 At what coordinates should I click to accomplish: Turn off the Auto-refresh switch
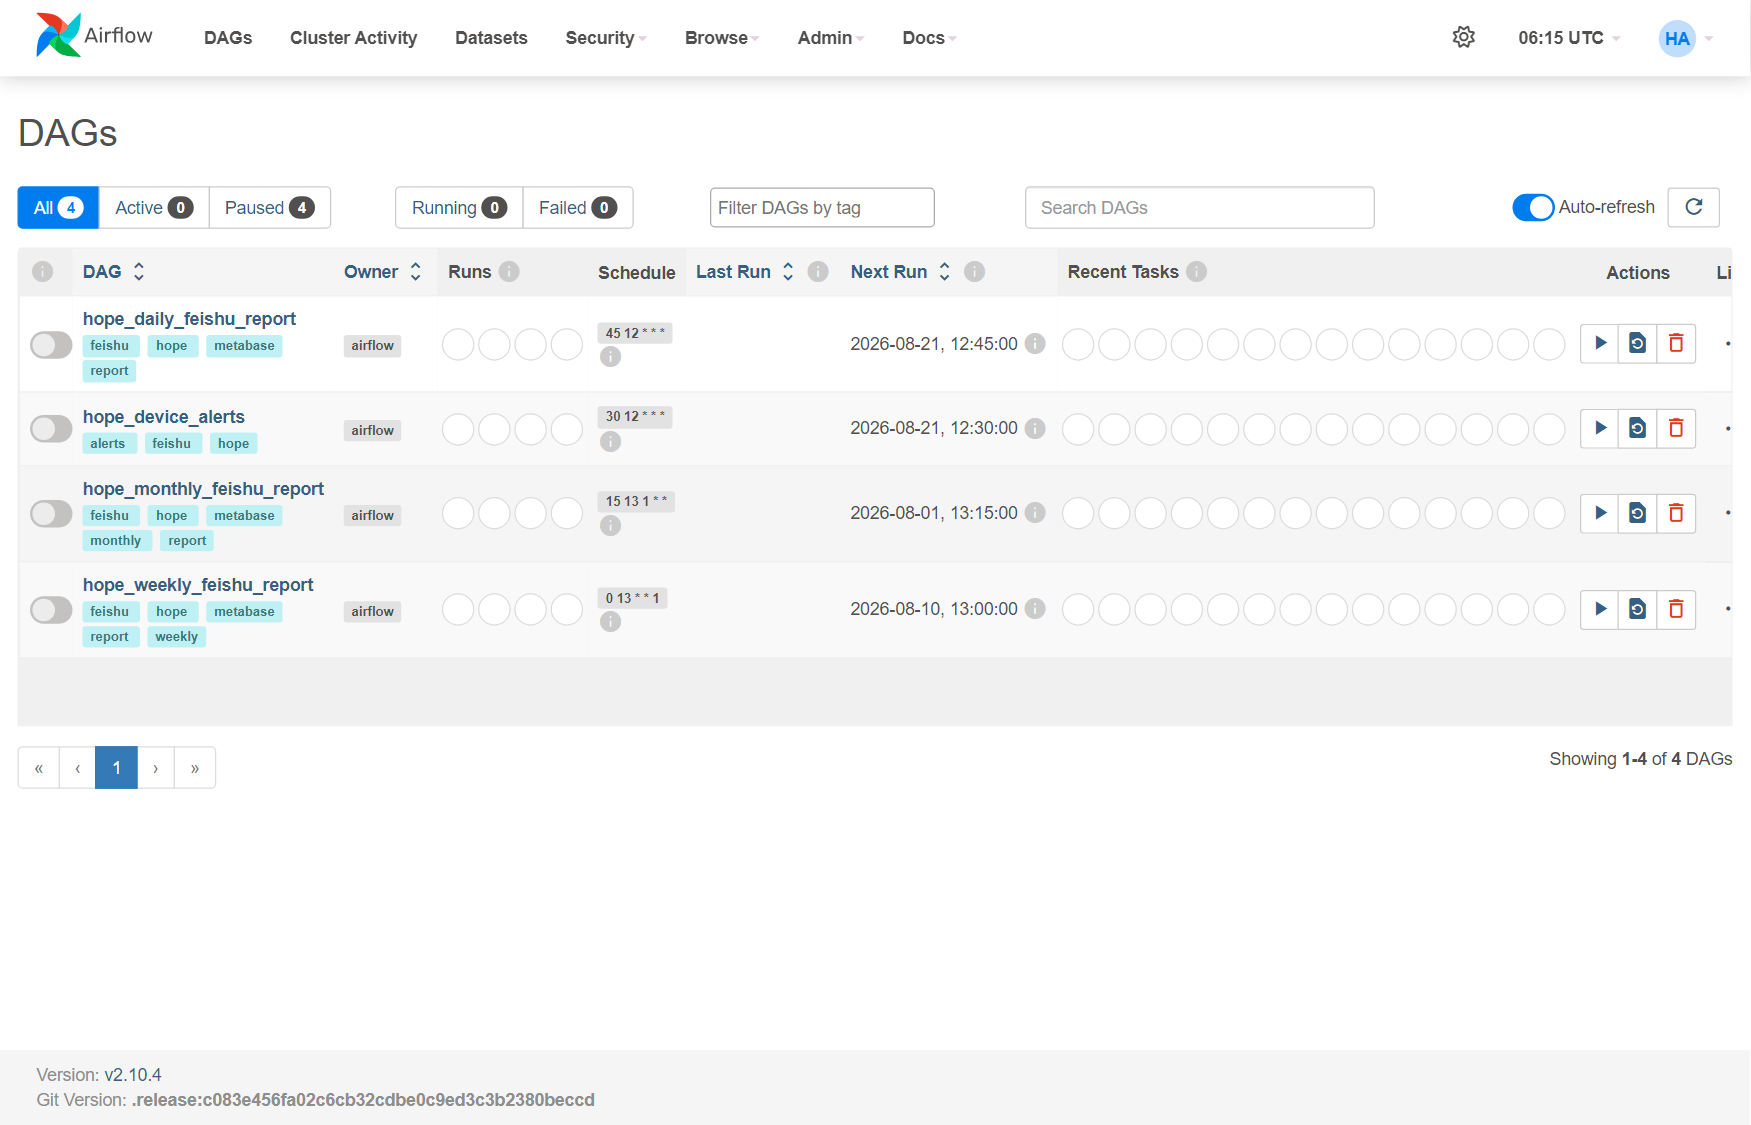pyautogui.click(x=1532, y=208)
